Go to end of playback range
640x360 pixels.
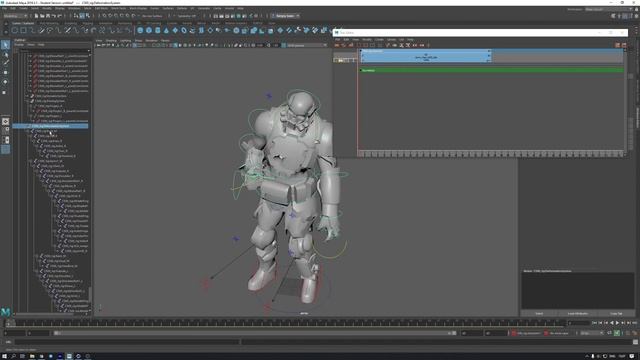pos(634,323)
